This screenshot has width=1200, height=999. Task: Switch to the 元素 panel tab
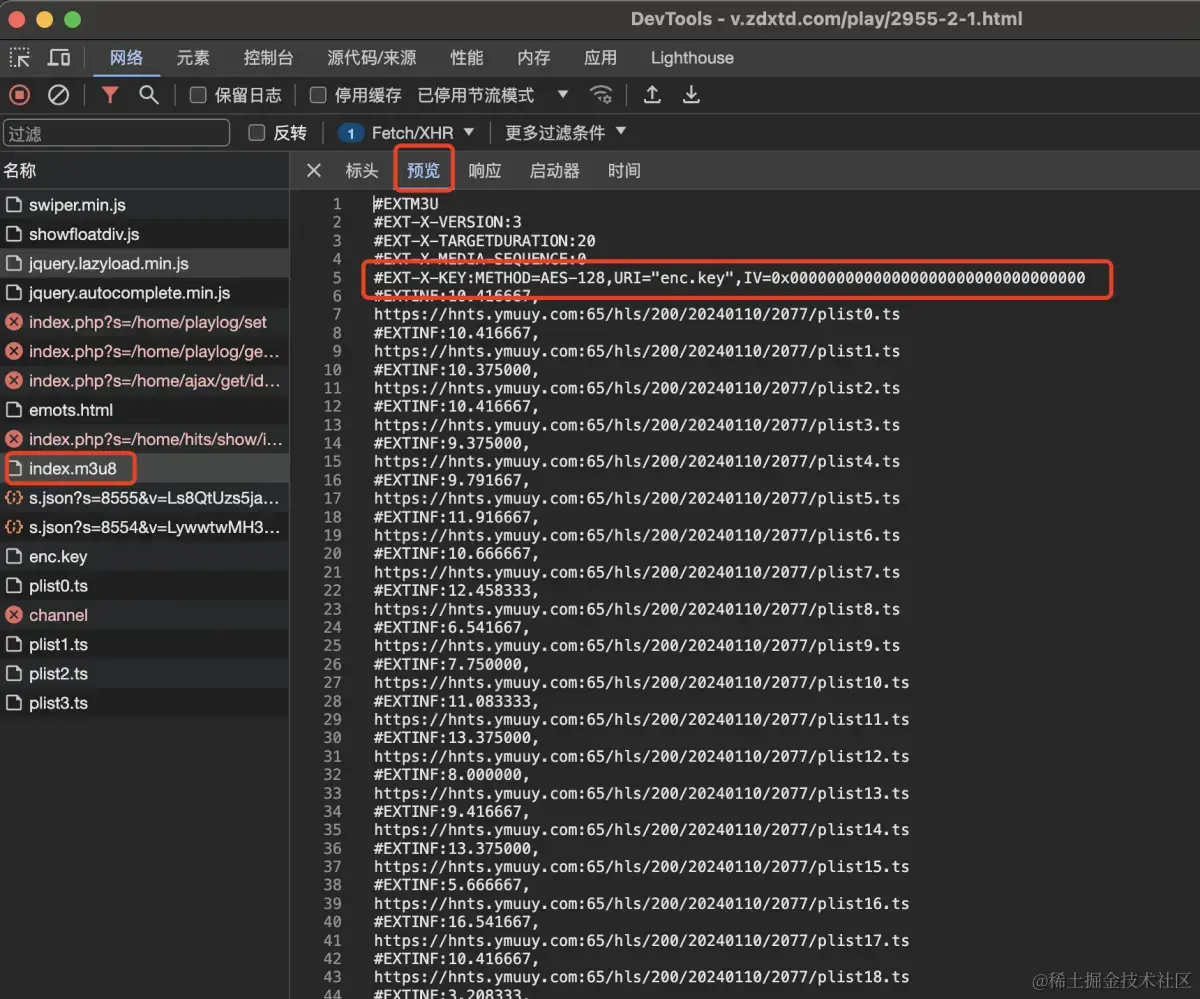[x=193, y=58]
